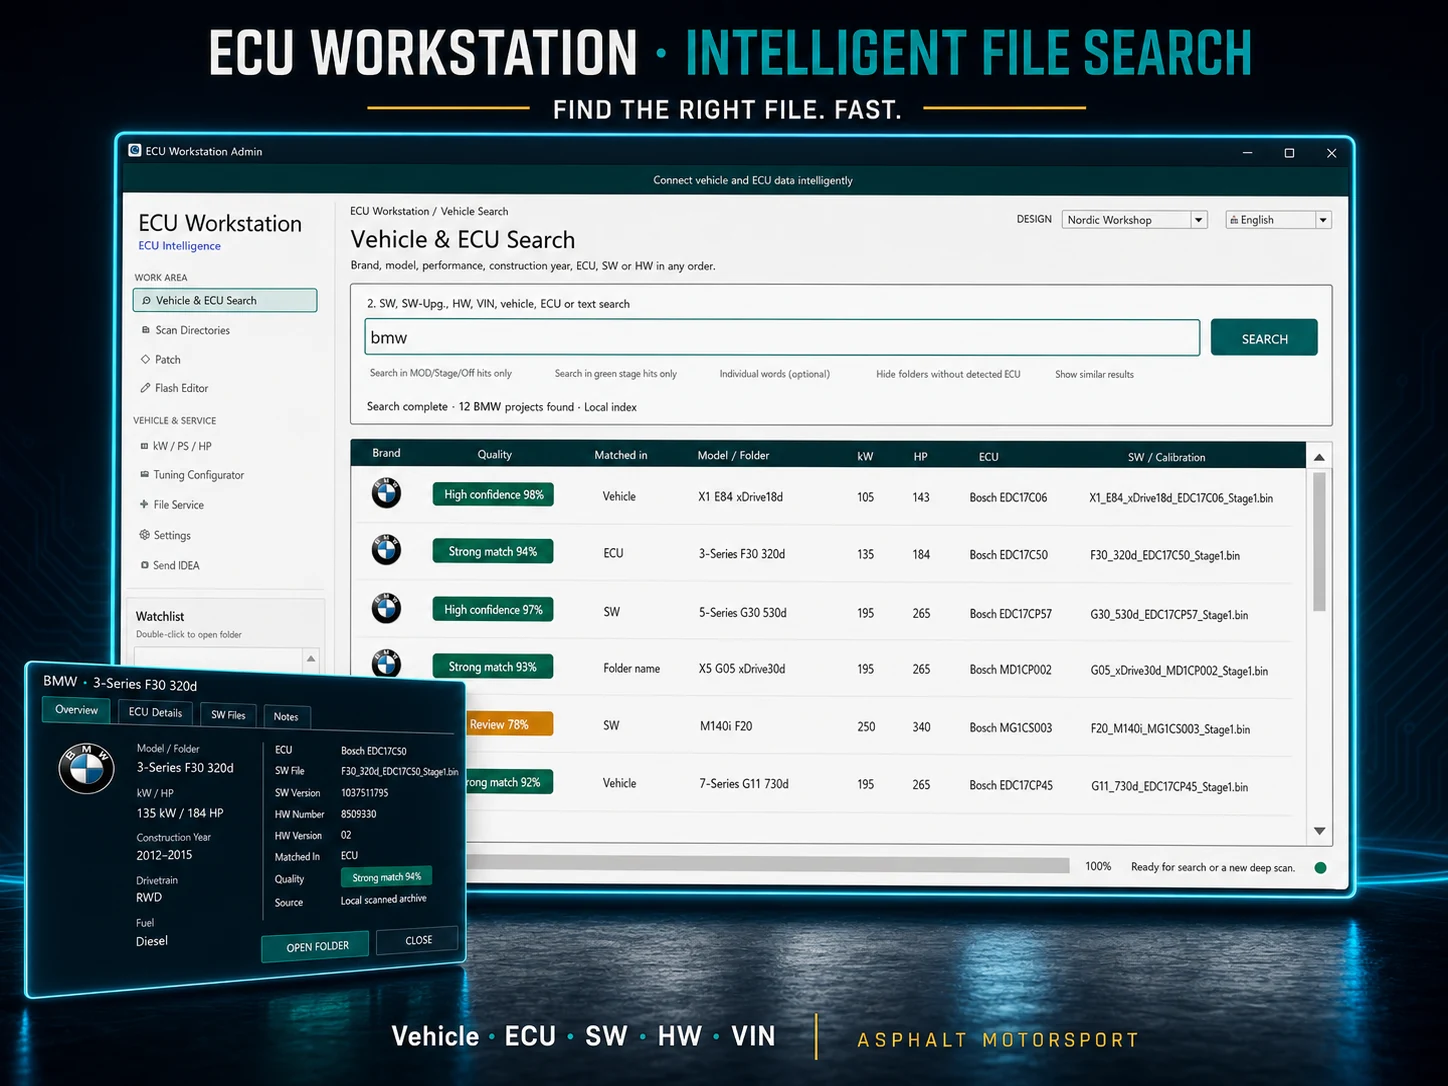The width and height of the screenshot is (1448, 1086).
Task: Click the kW / PS / HP converter icon
Action: (x=144, y=446)
